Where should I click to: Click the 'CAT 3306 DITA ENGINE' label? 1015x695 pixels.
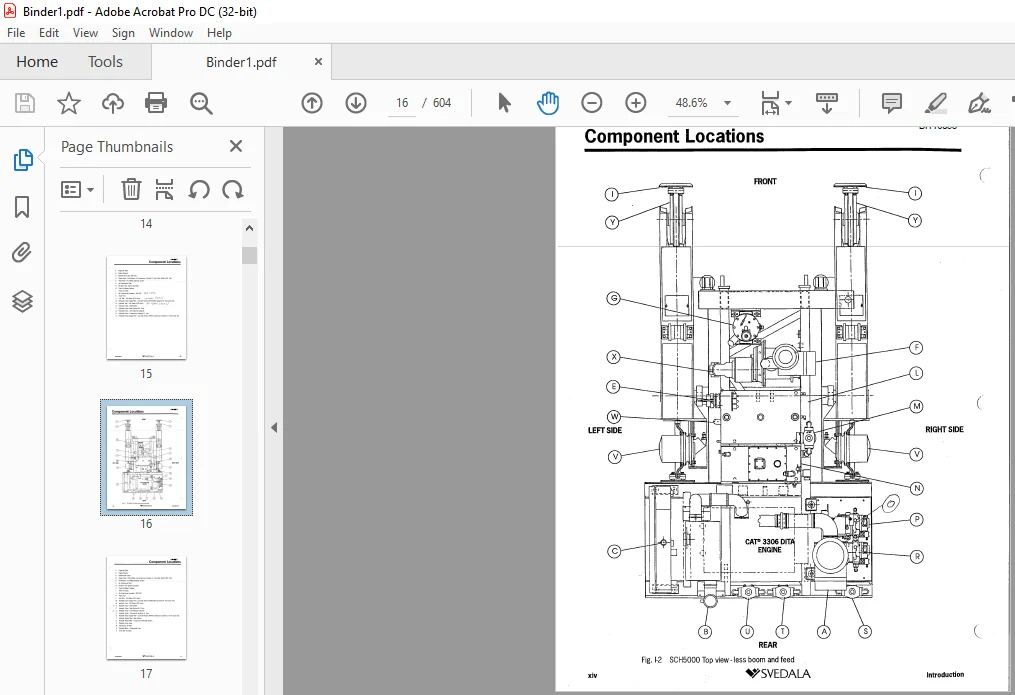tap(769, 546)
